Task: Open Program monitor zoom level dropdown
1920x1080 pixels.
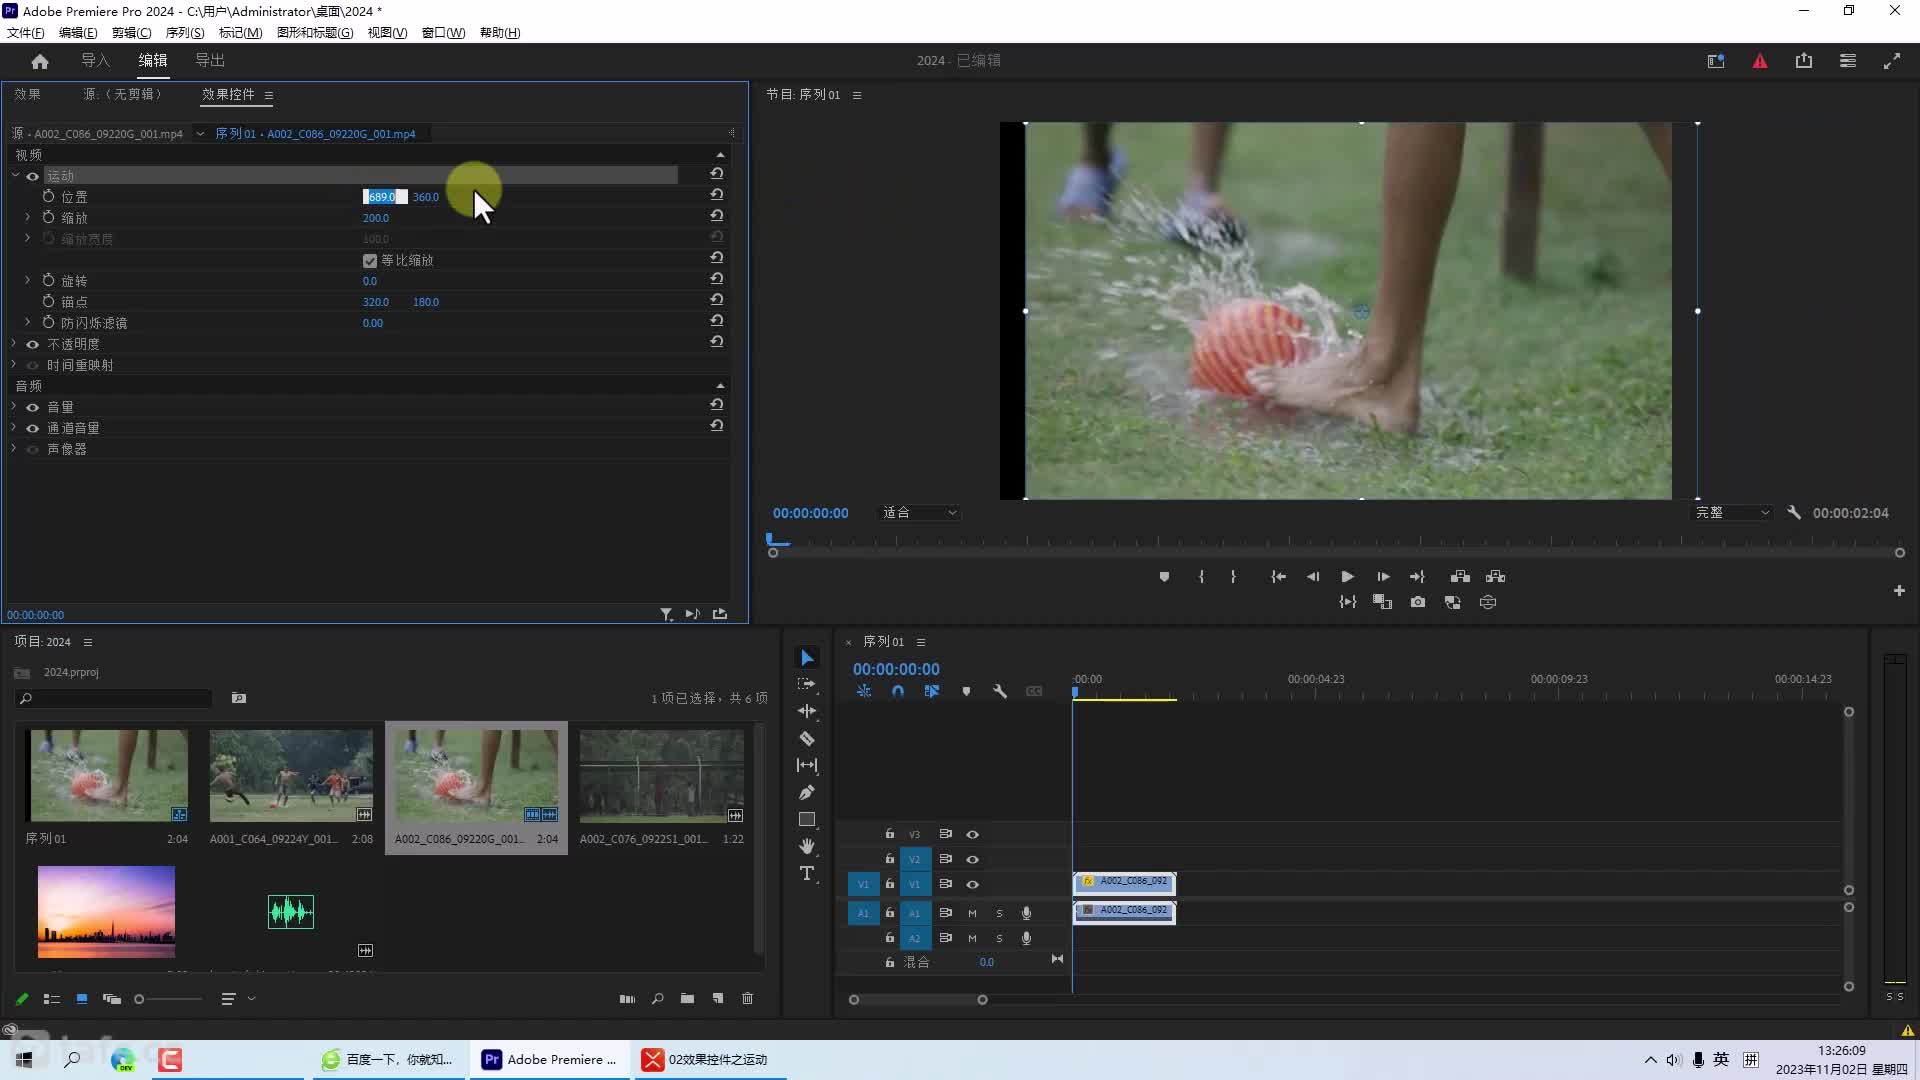Action: [x=919, y=513]
